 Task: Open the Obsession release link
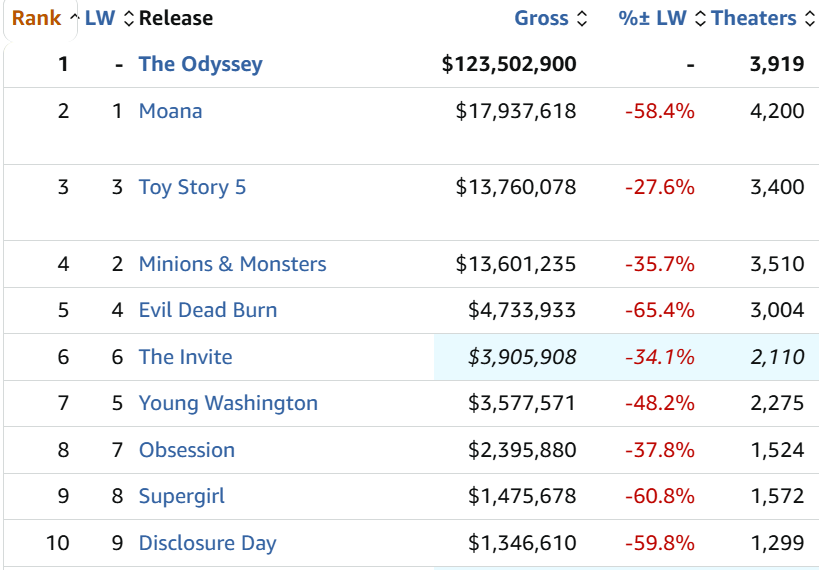pos(186,450)
